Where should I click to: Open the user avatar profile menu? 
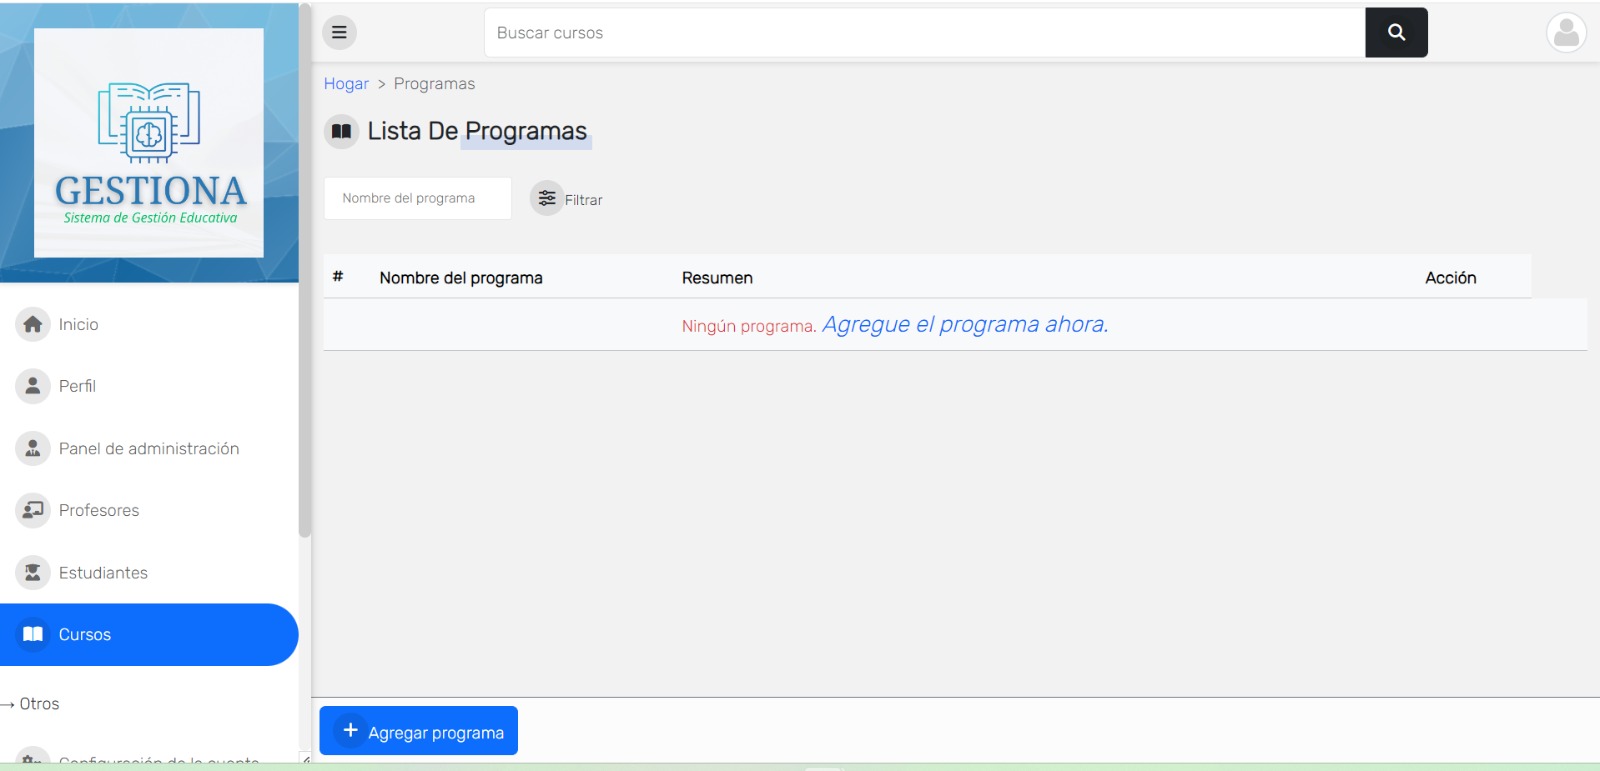[1566, 32]
